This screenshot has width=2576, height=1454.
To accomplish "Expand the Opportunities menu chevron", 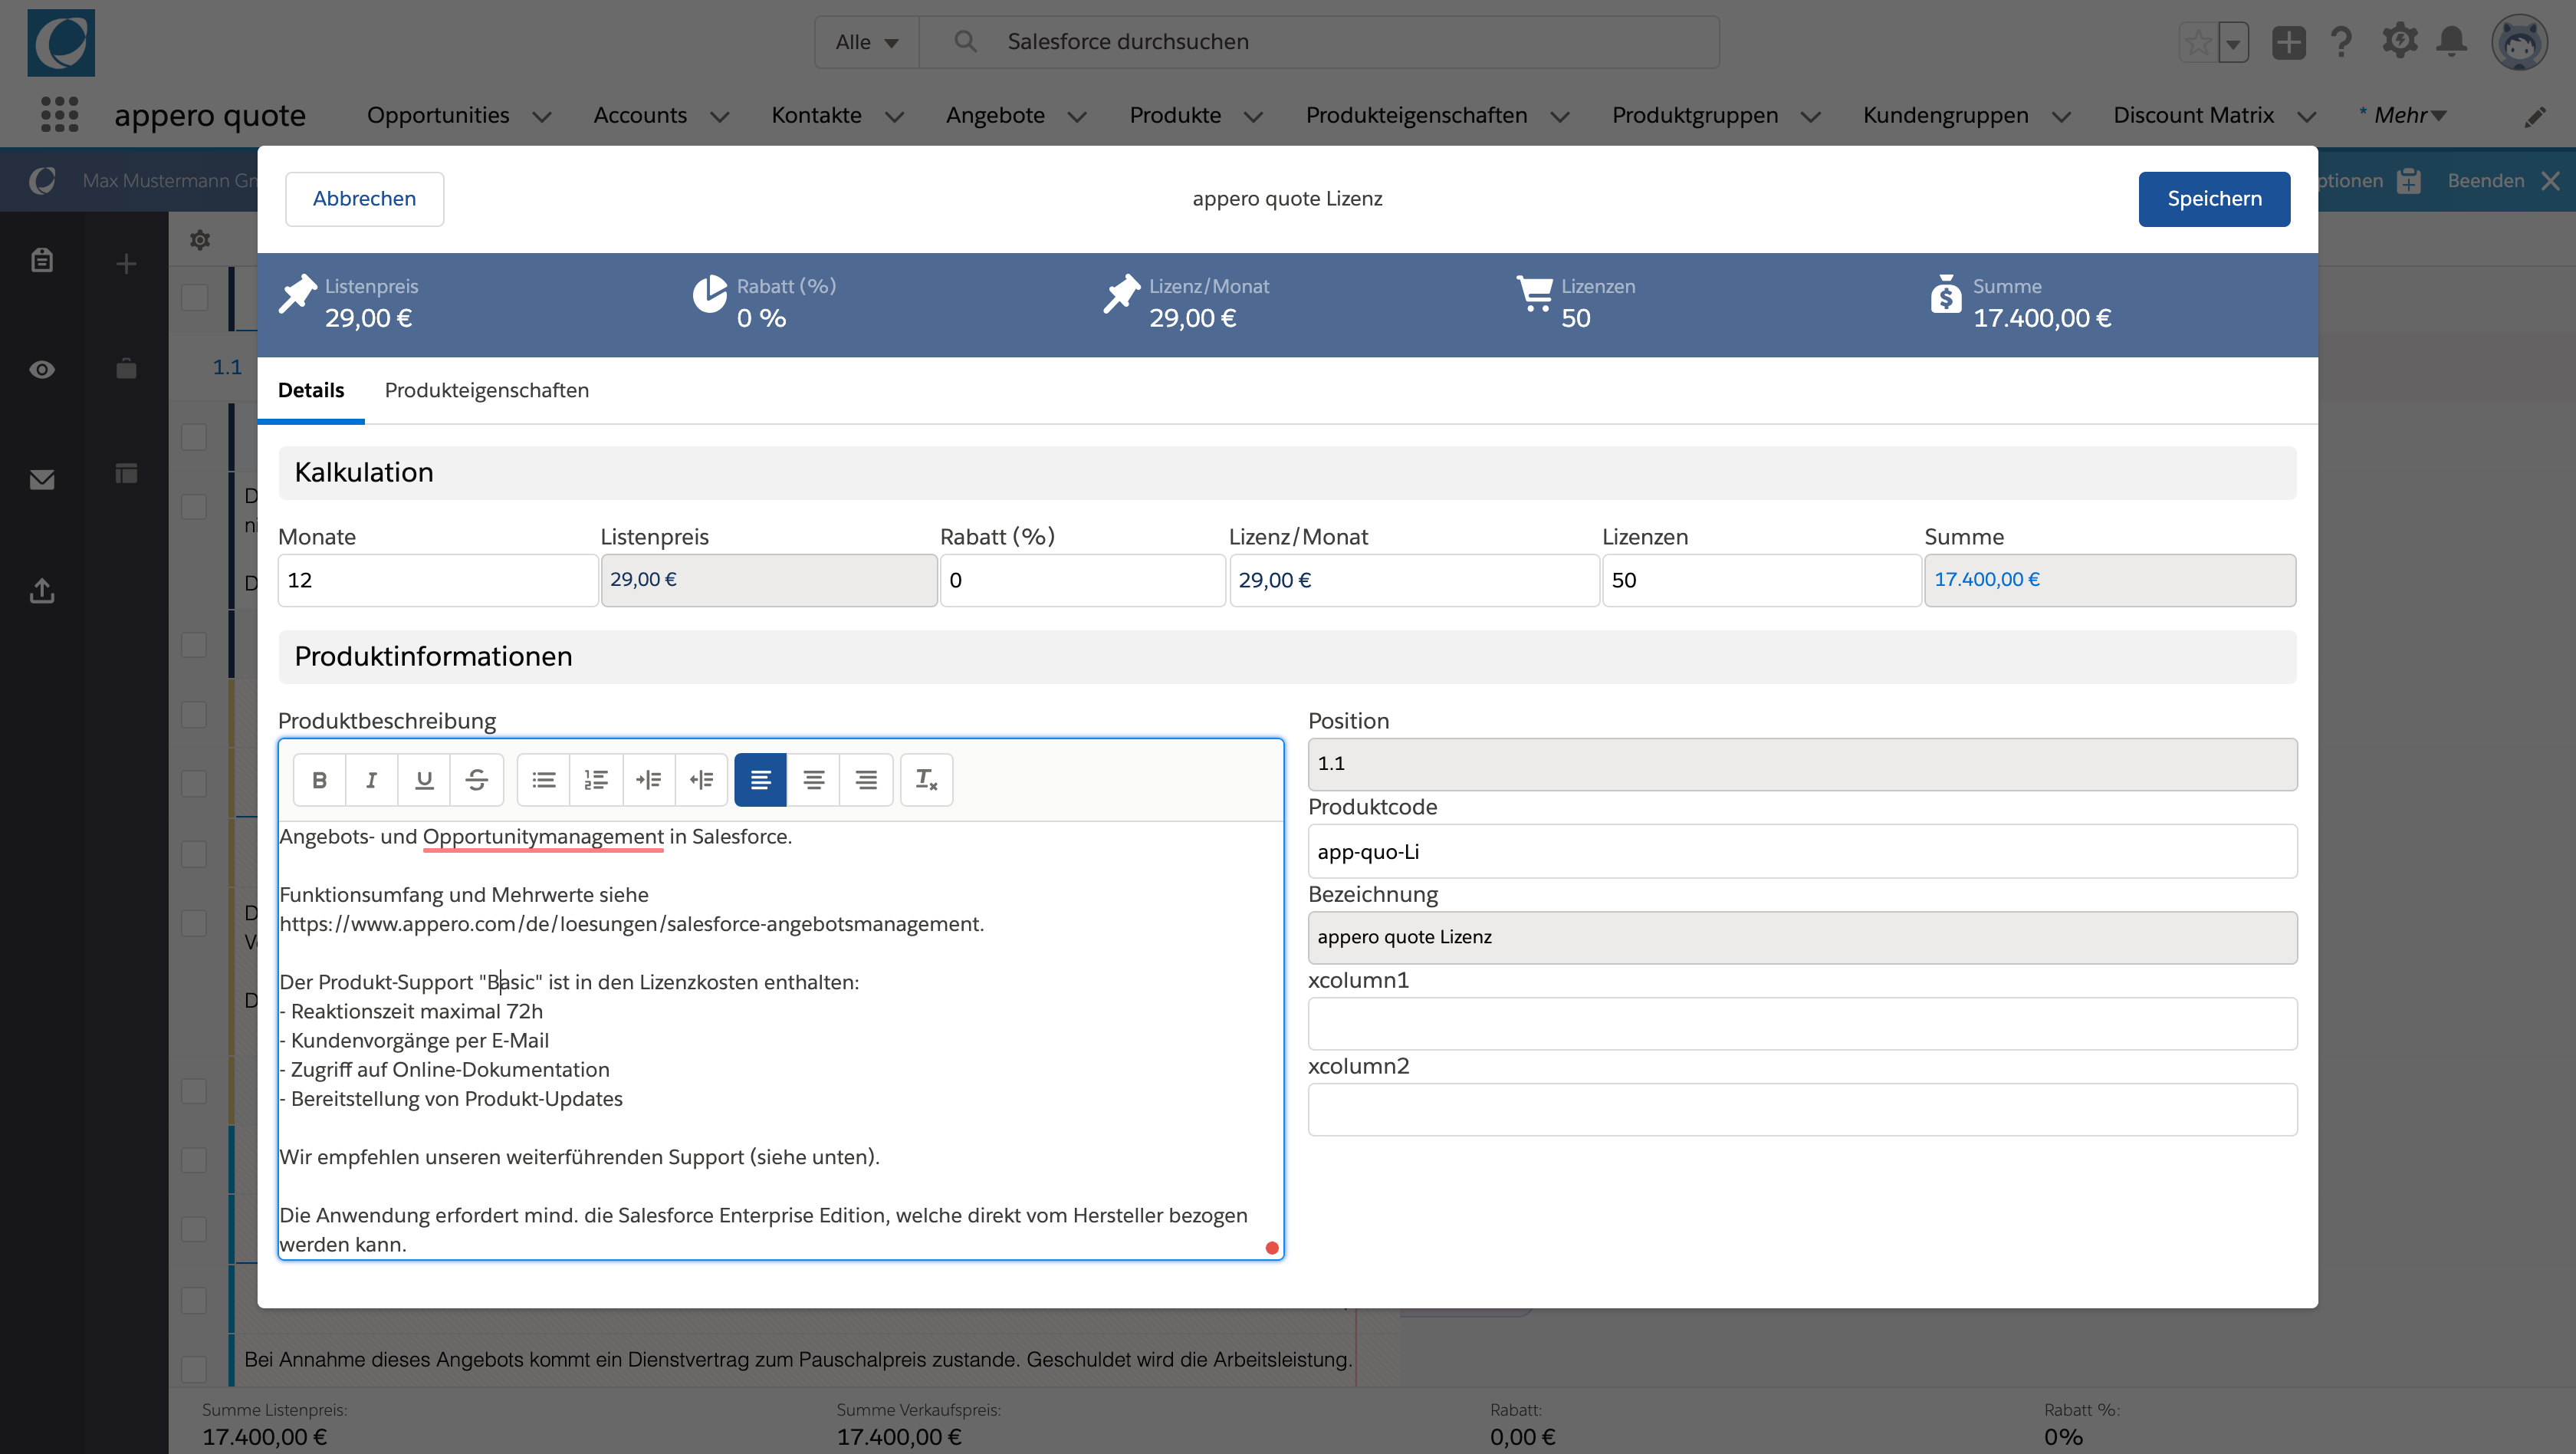I will coord(542,117).
